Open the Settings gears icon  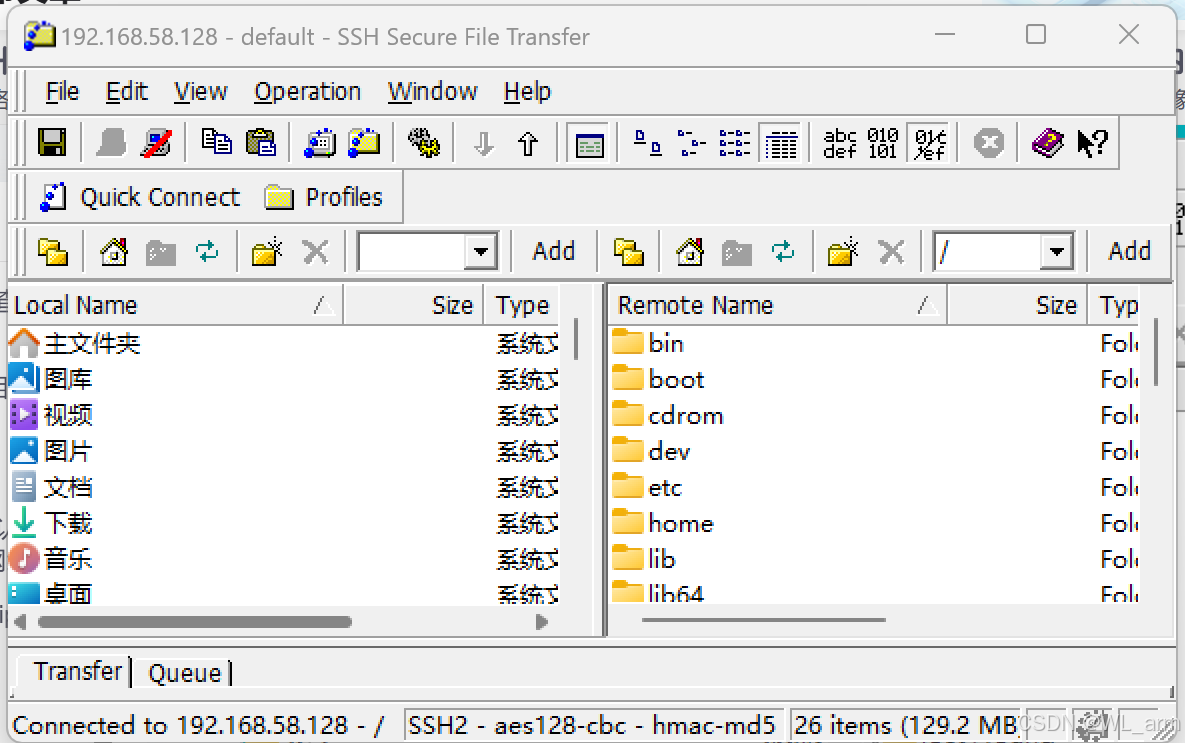pos(424,142)
